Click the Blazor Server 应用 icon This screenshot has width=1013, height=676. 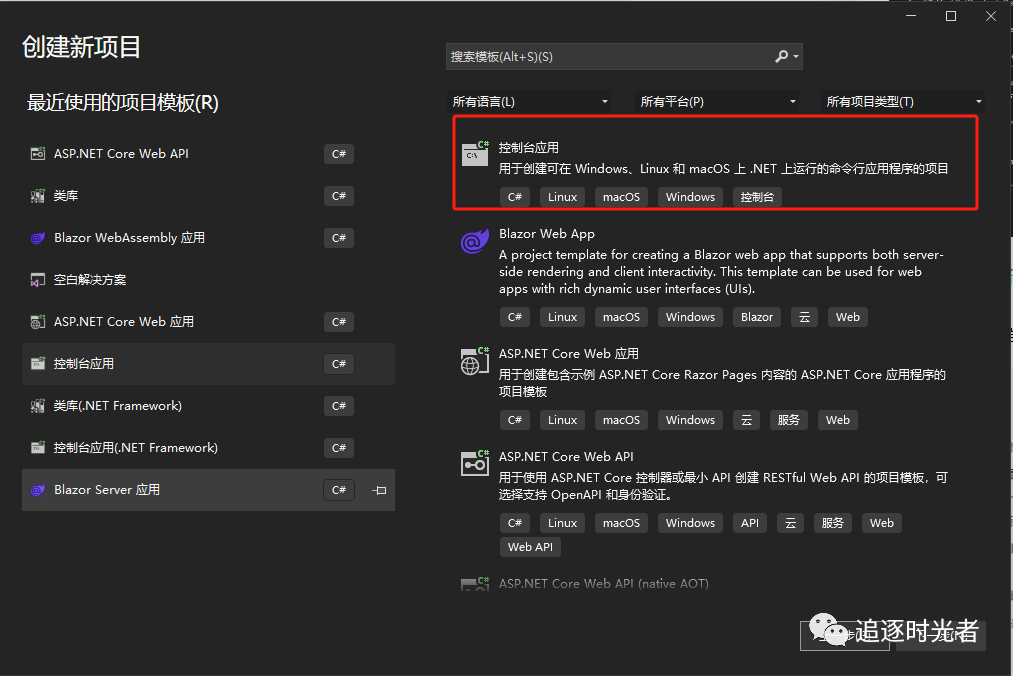click(x=38, y=490)
